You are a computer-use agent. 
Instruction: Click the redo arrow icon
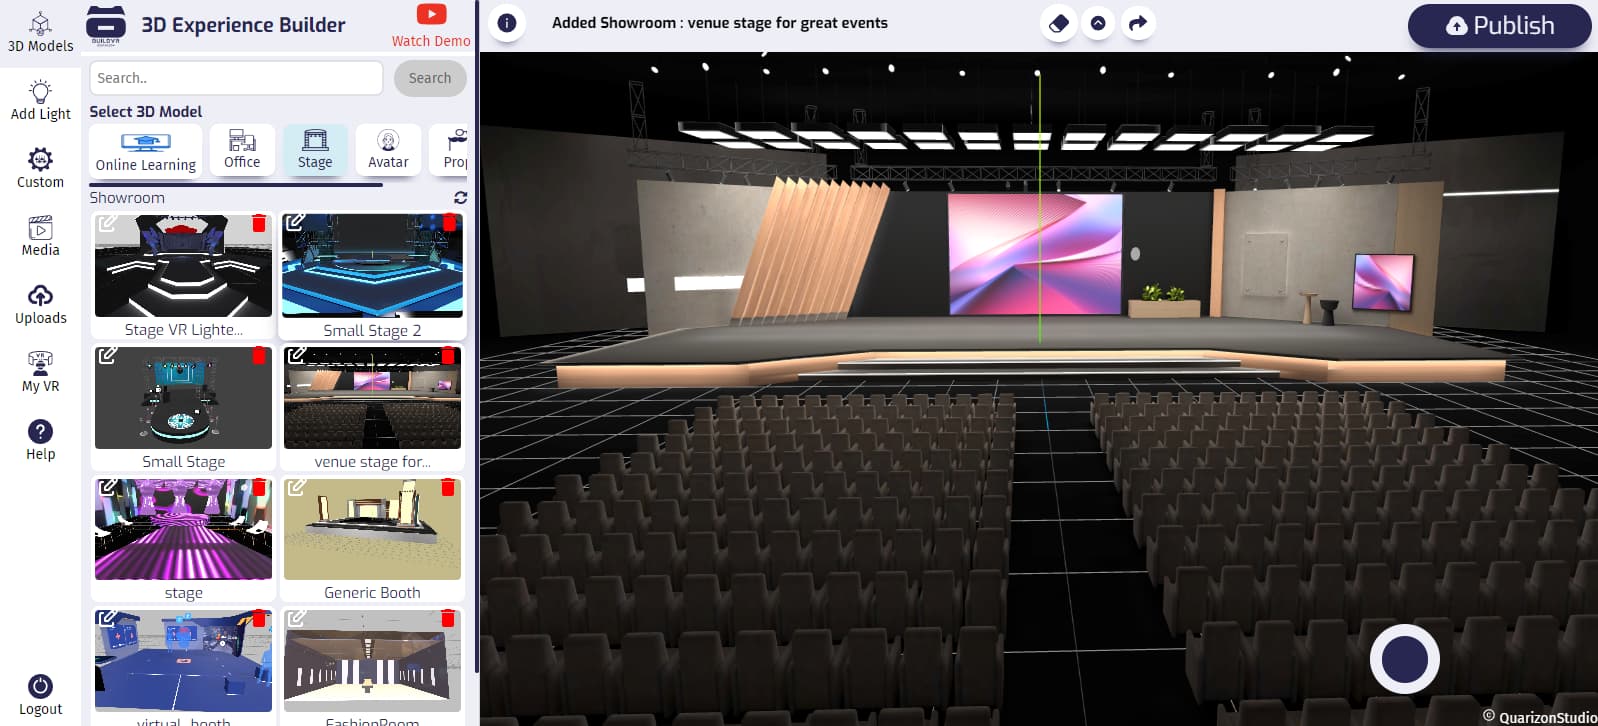click(1137, 23)
